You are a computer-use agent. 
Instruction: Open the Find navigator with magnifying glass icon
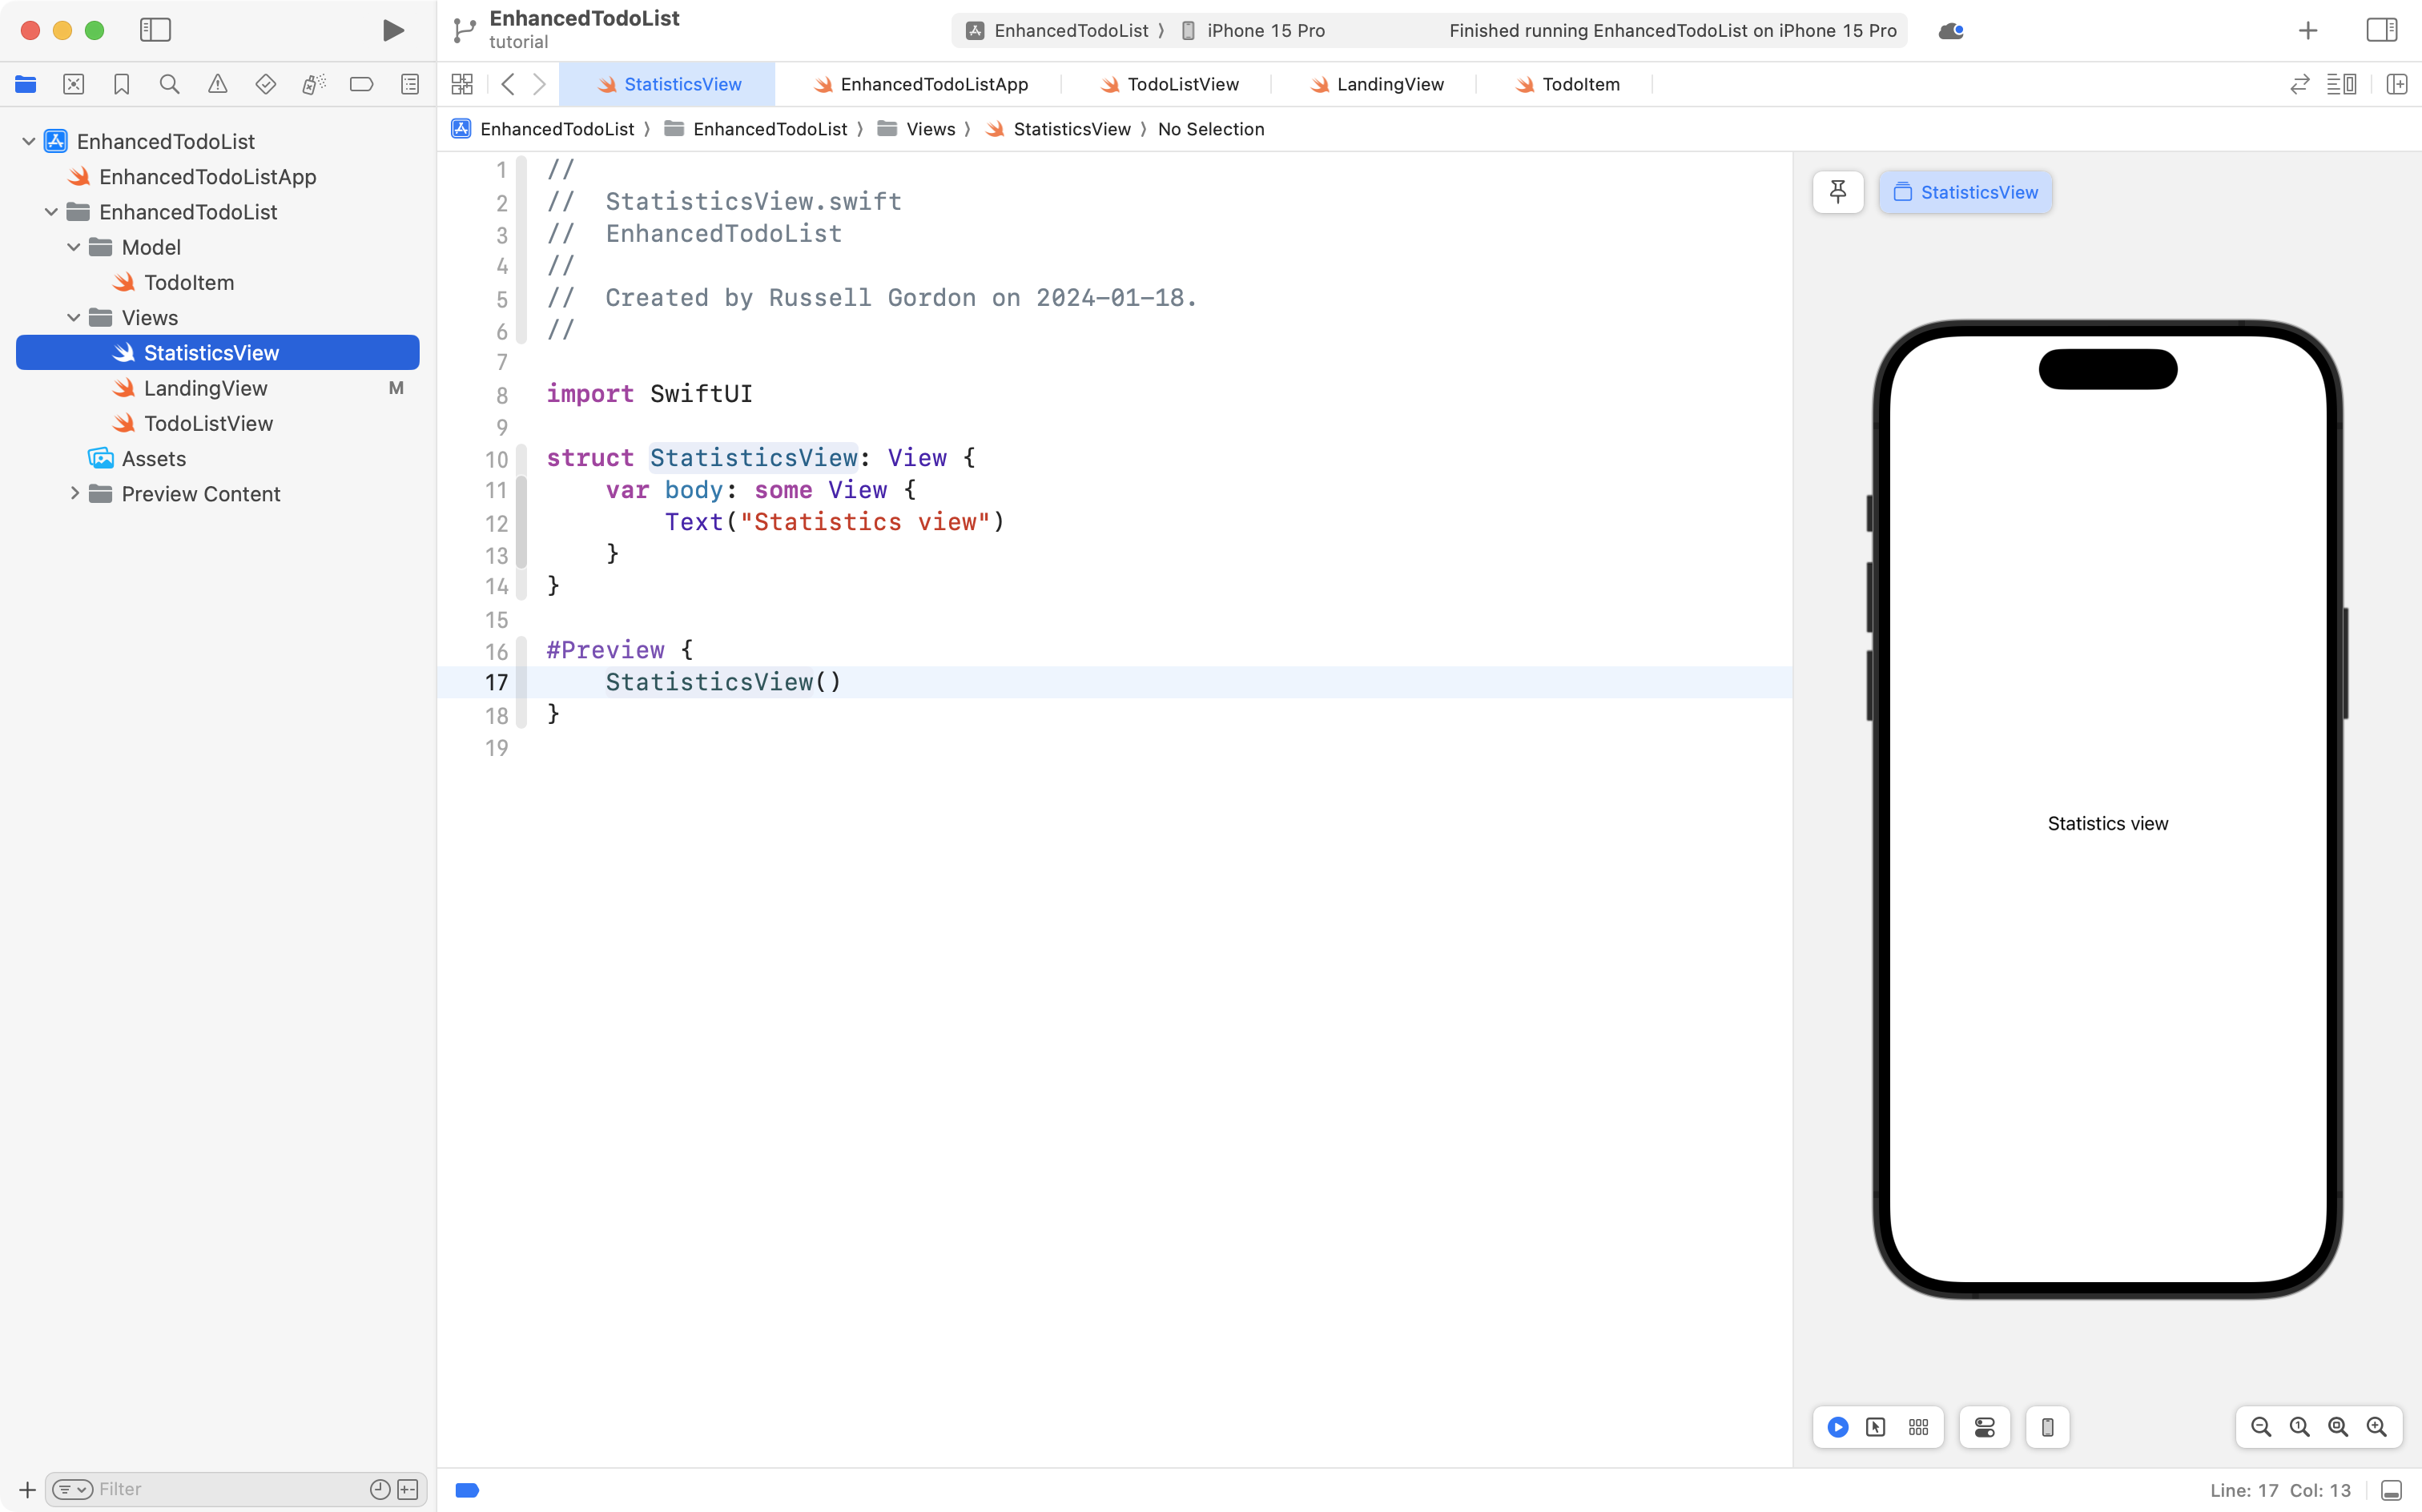tap(169, 84)
